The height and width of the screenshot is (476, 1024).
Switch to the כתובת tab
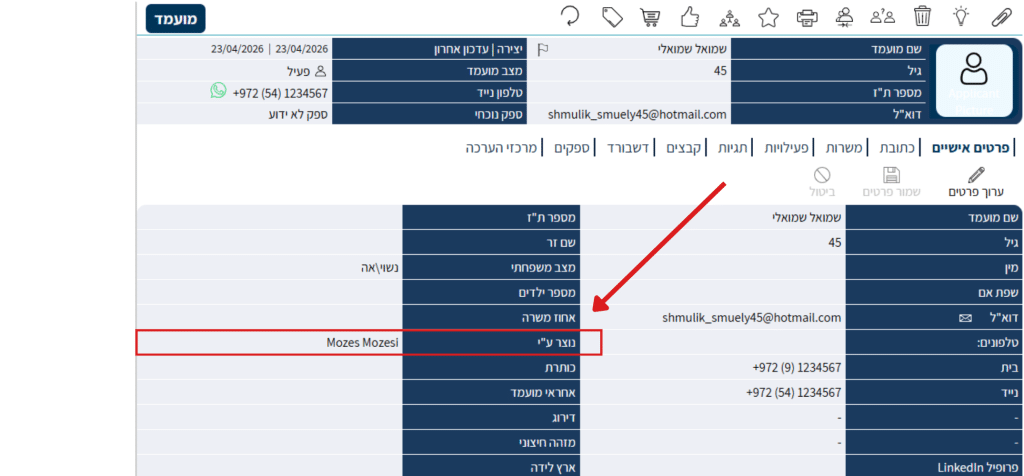(901, 148)
